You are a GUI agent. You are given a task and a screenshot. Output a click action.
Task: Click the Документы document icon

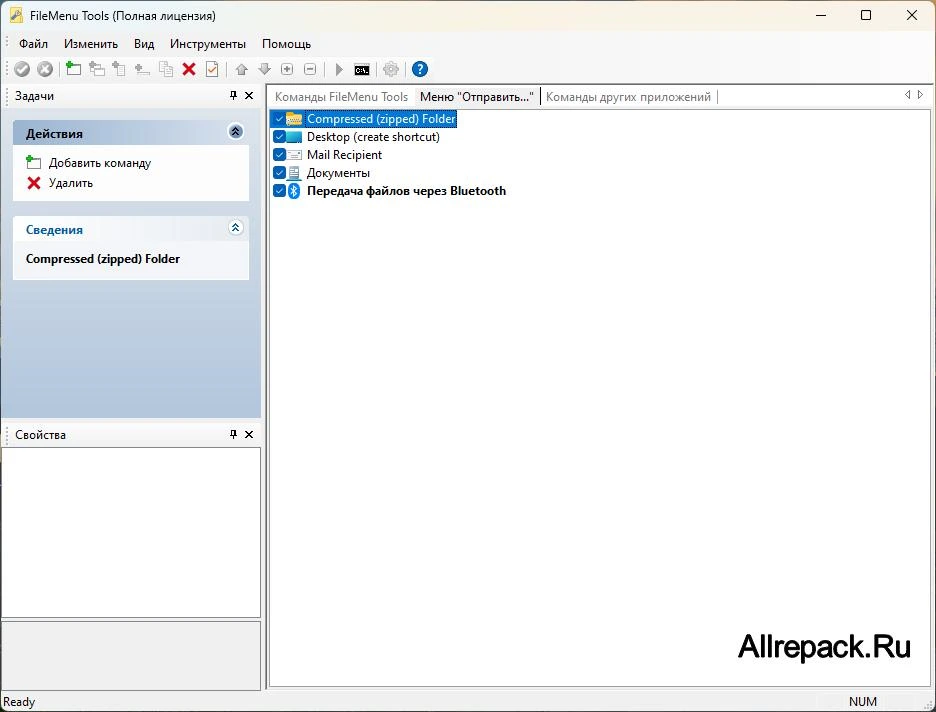pos(294,173)
